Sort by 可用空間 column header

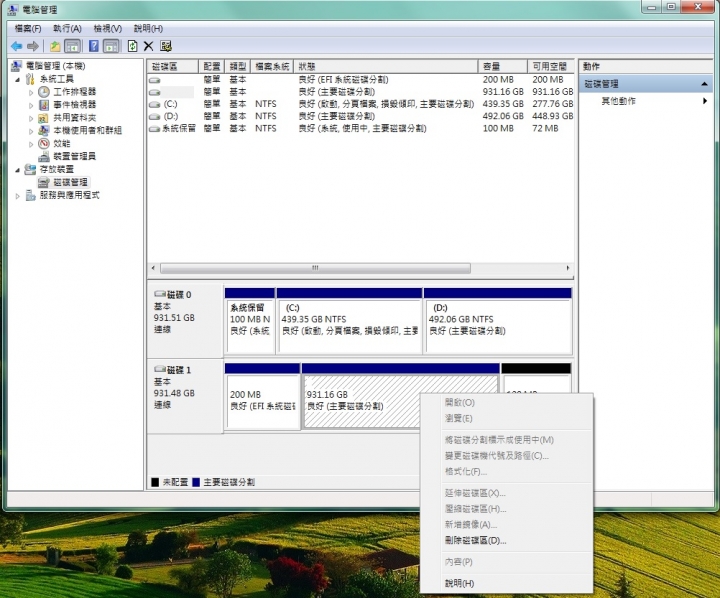551,66
